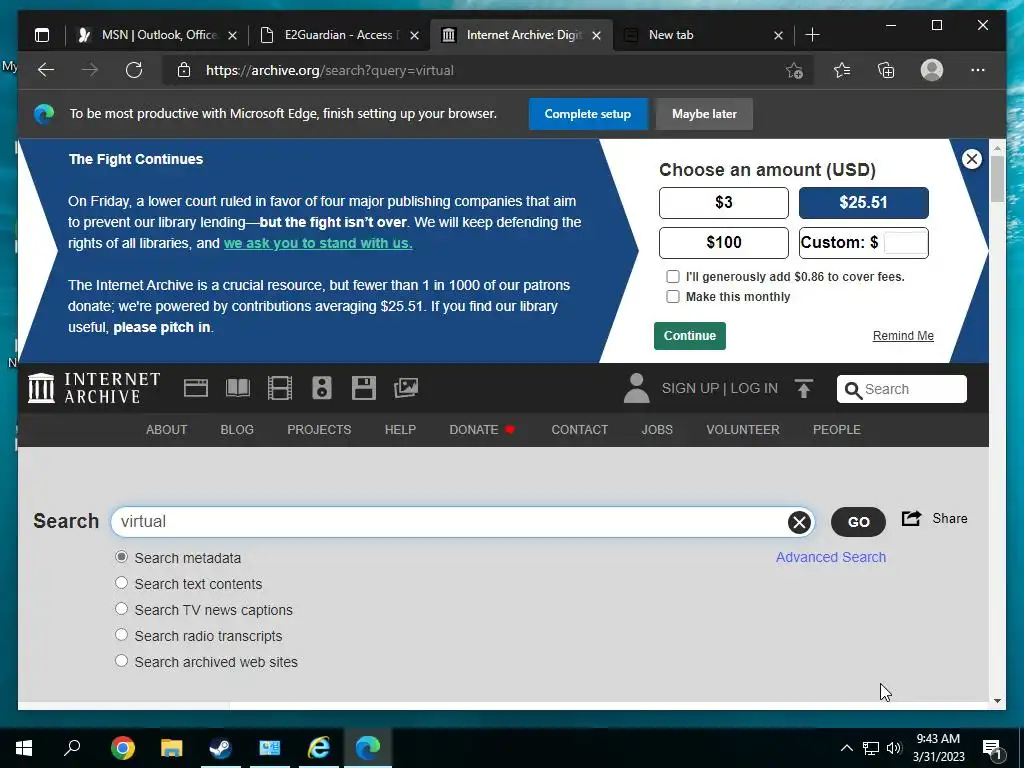Open the Internet Archive texts book icon
This screenshot has height=768, width=1024.
pos(238,388)
